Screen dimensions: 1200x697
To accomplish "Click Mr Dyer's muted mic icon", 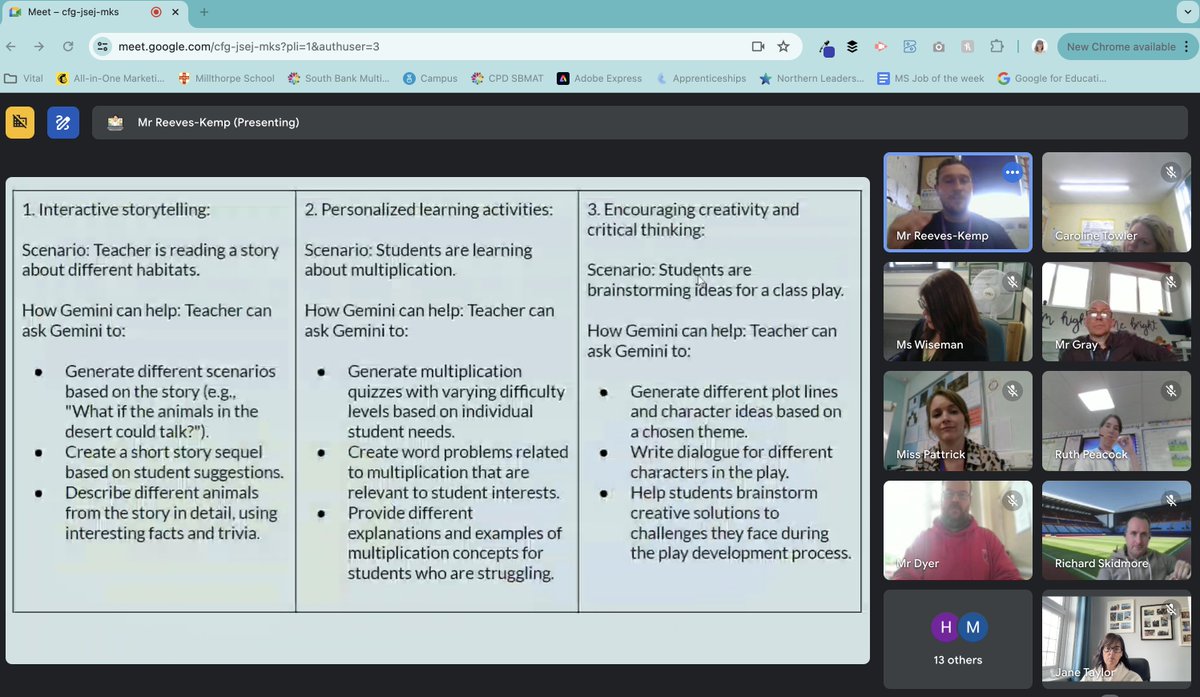I will [1012, 500].
